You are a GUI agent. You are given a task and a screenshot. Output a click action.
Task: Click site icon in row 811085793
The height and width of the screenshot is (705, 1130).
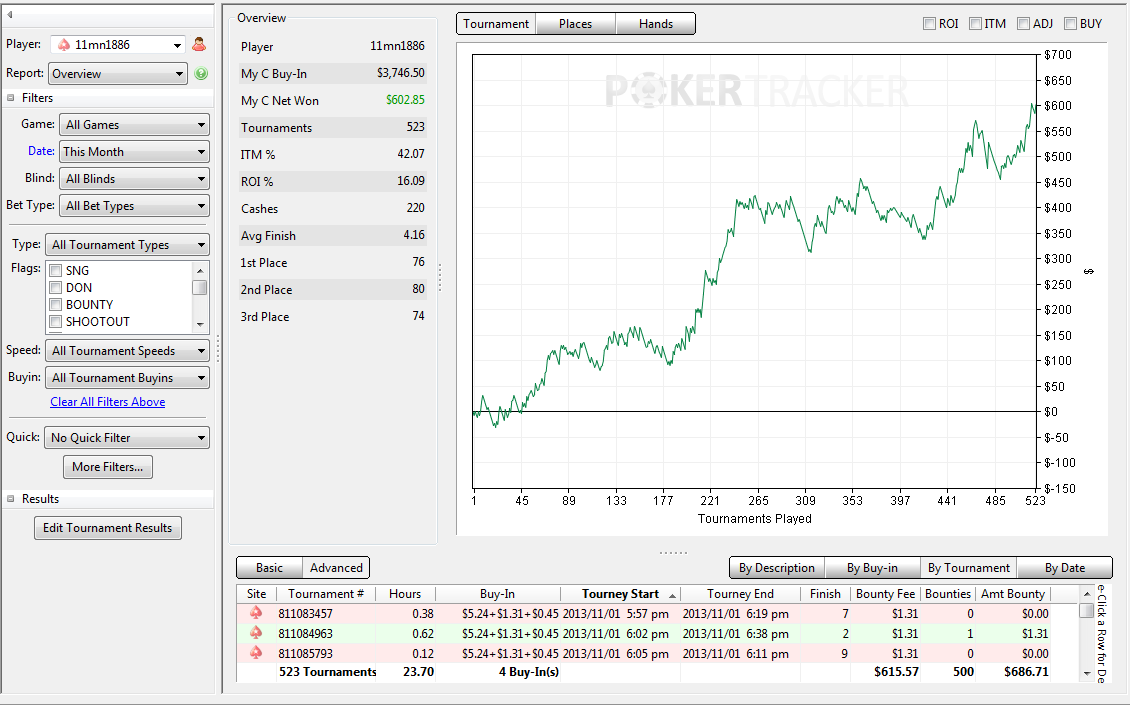click(256, 653)
